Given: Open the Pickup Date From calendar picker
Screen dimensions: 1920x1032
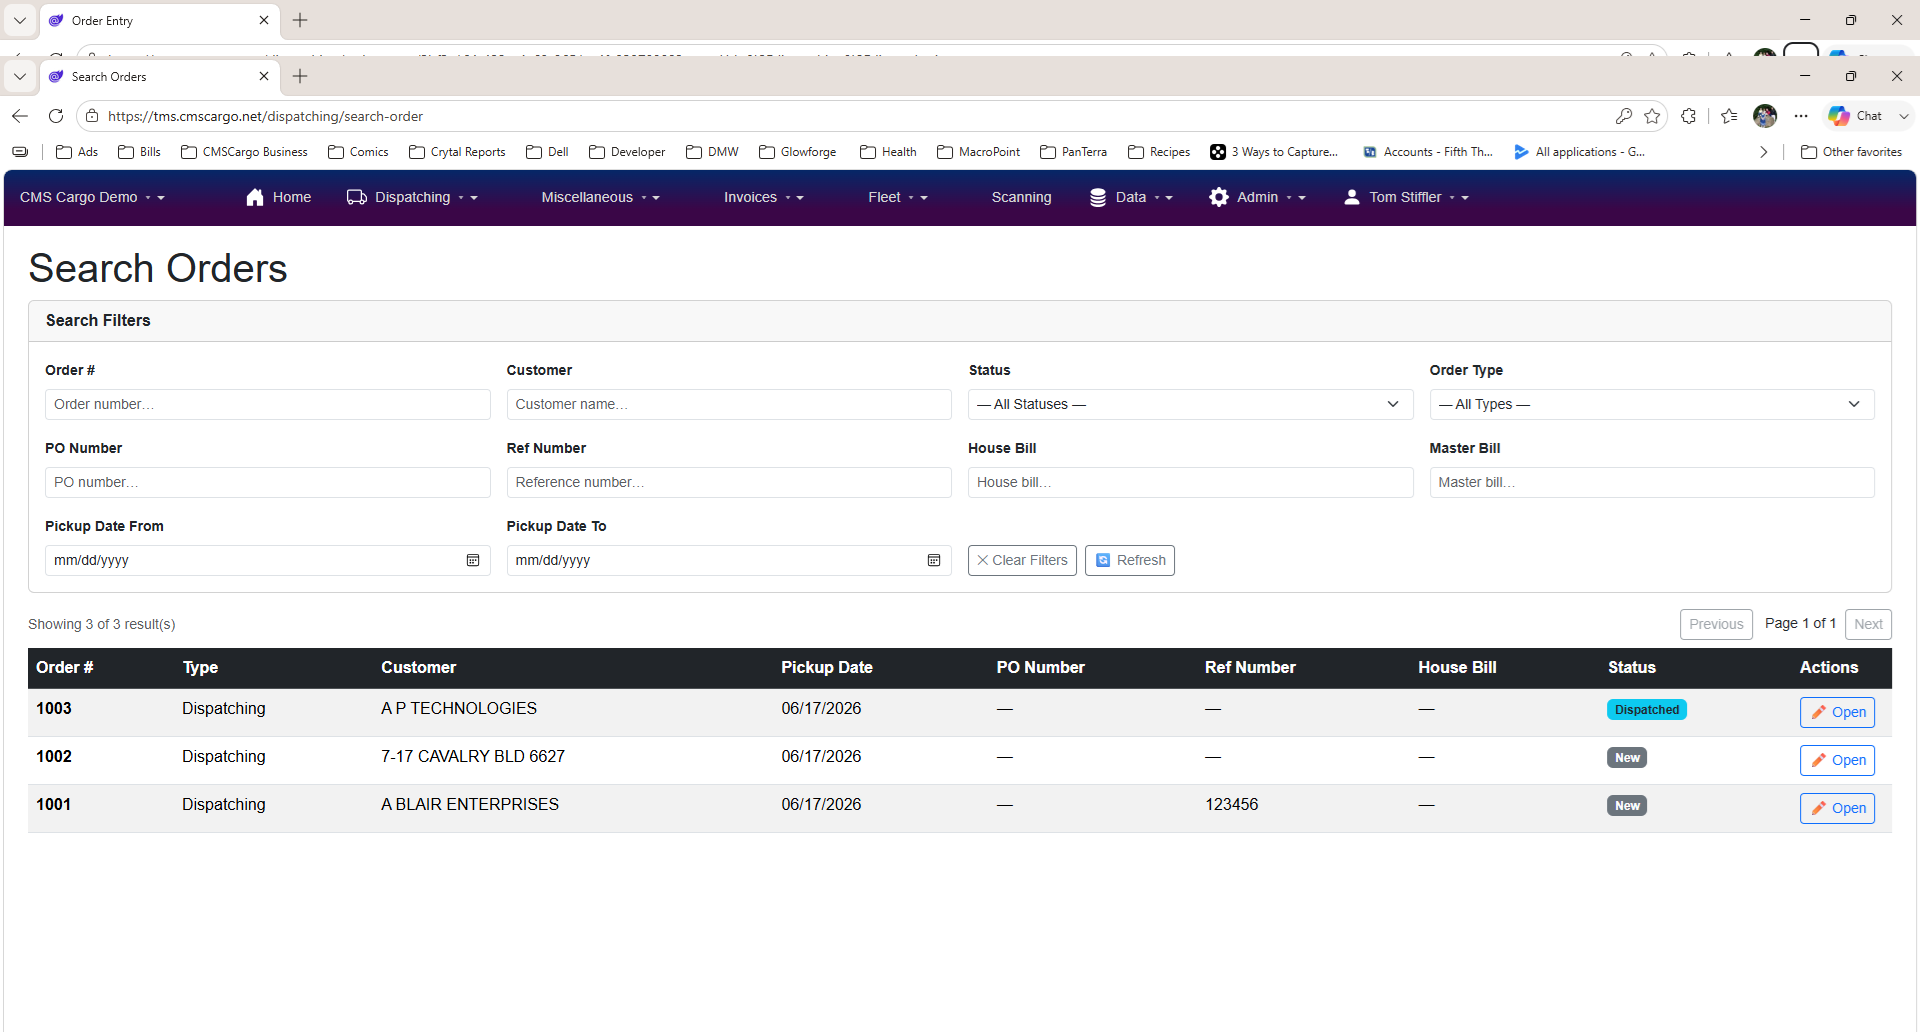Looking at the screenshot, I should [x=473, y=560].
